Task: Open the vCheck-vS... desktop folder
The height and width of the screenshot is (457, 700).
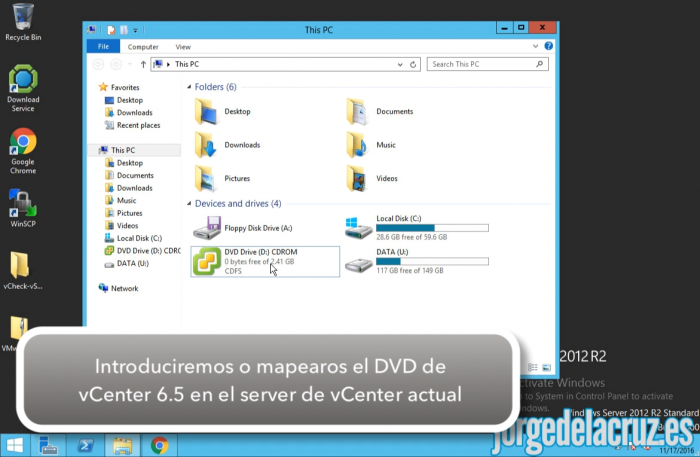Action: (22, 271)
